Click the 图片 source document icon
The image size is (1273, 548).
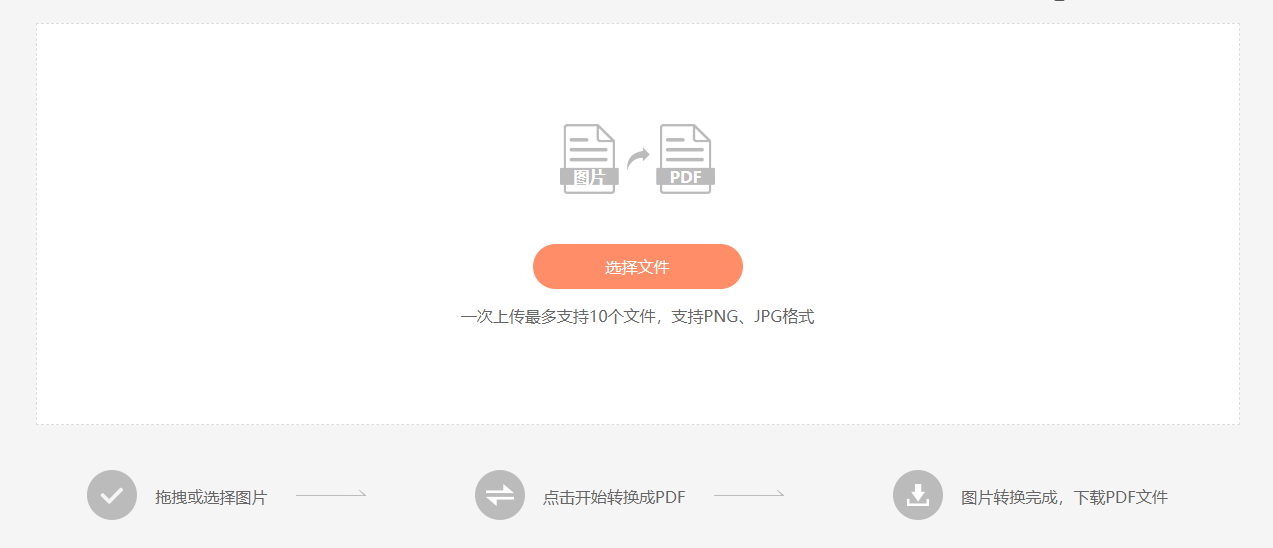point(589,159)
